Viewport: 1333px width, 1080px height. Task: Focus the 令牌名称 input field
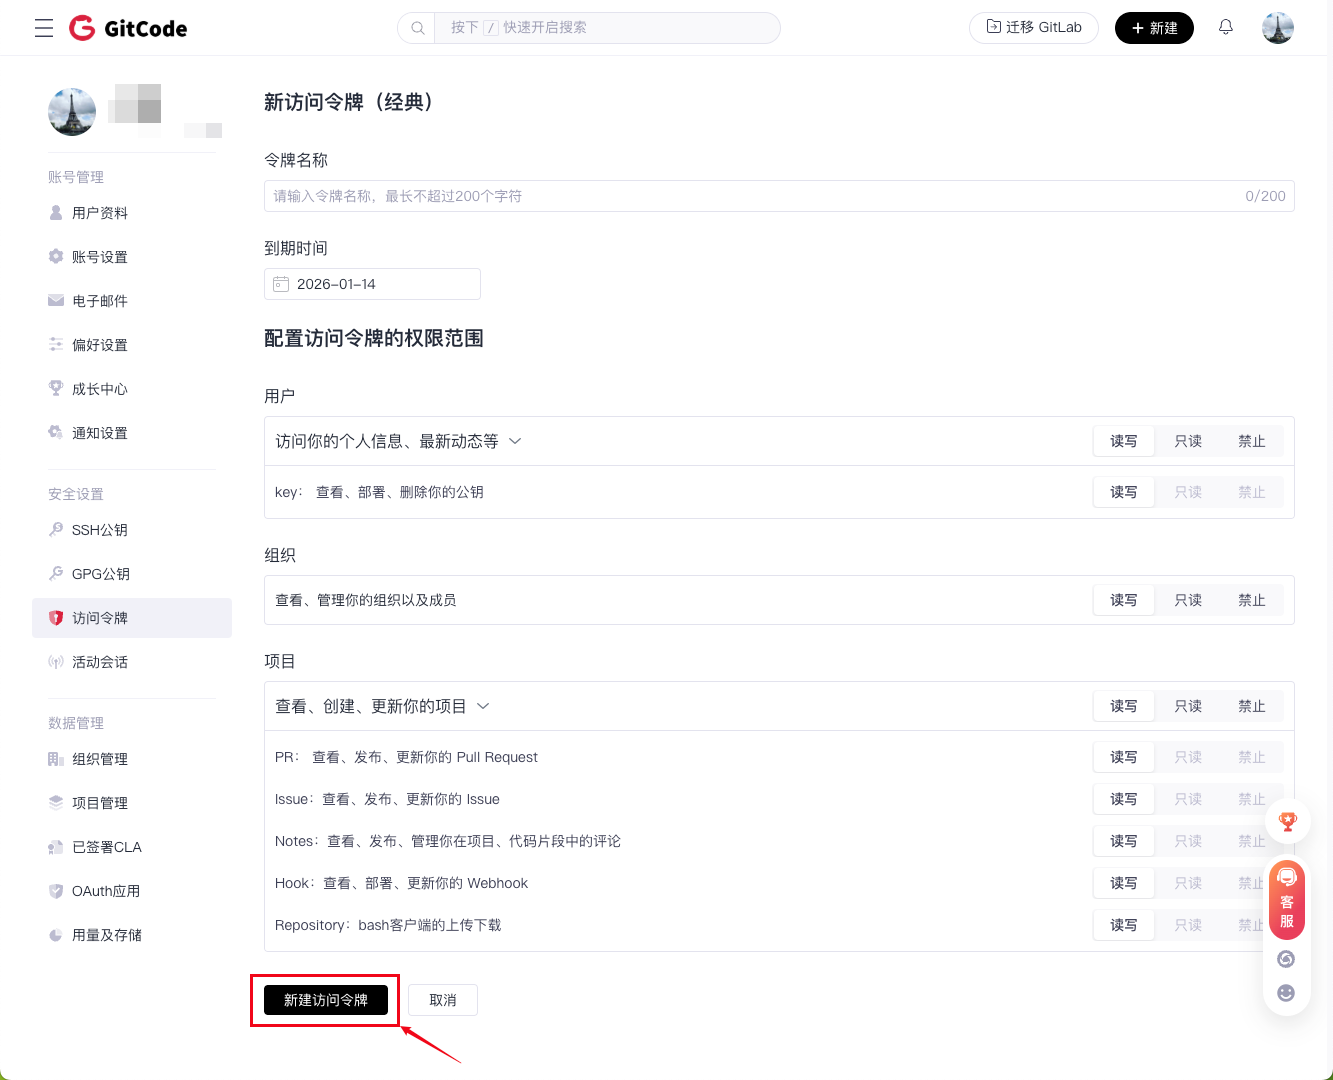coord(750,196)
